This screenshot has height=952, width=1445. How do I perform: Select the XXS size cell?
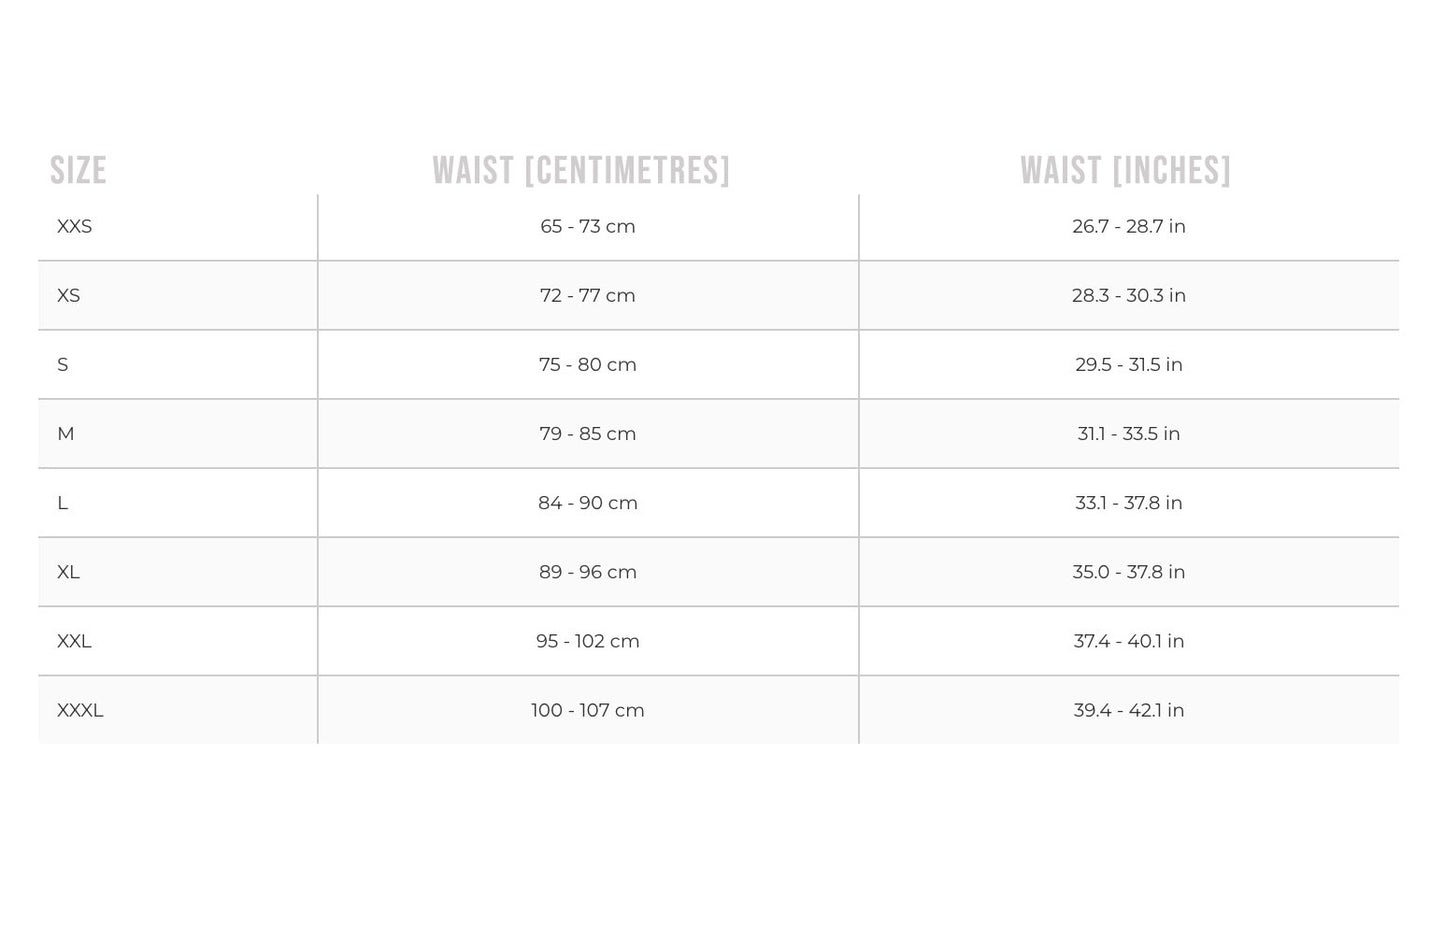tap(75, 227)
